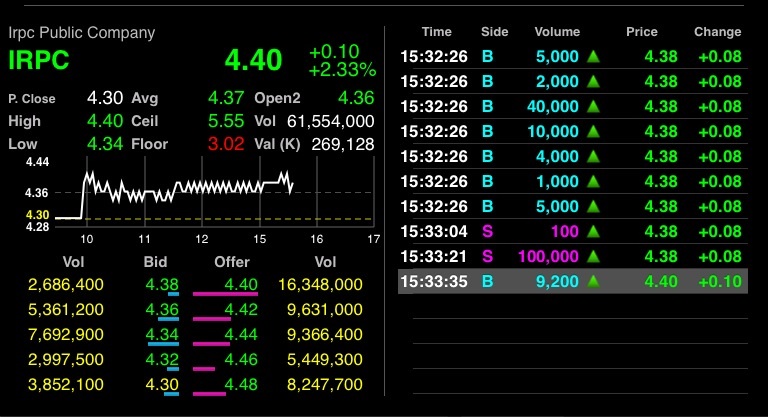768x417 pixels.
Task: Click bid volume 5,361,200
Action: 66,310
